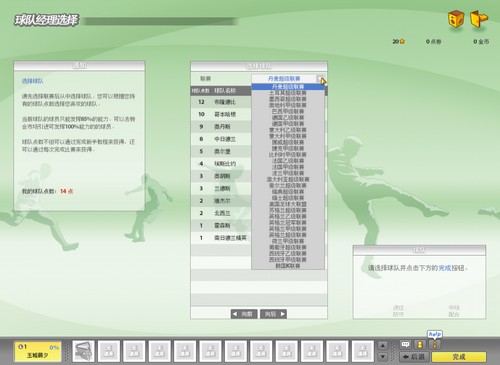The height and width of the screenshot is (365, 500).
Task: Click the 0 点券 balance
Action: click(x=433, y=41)
